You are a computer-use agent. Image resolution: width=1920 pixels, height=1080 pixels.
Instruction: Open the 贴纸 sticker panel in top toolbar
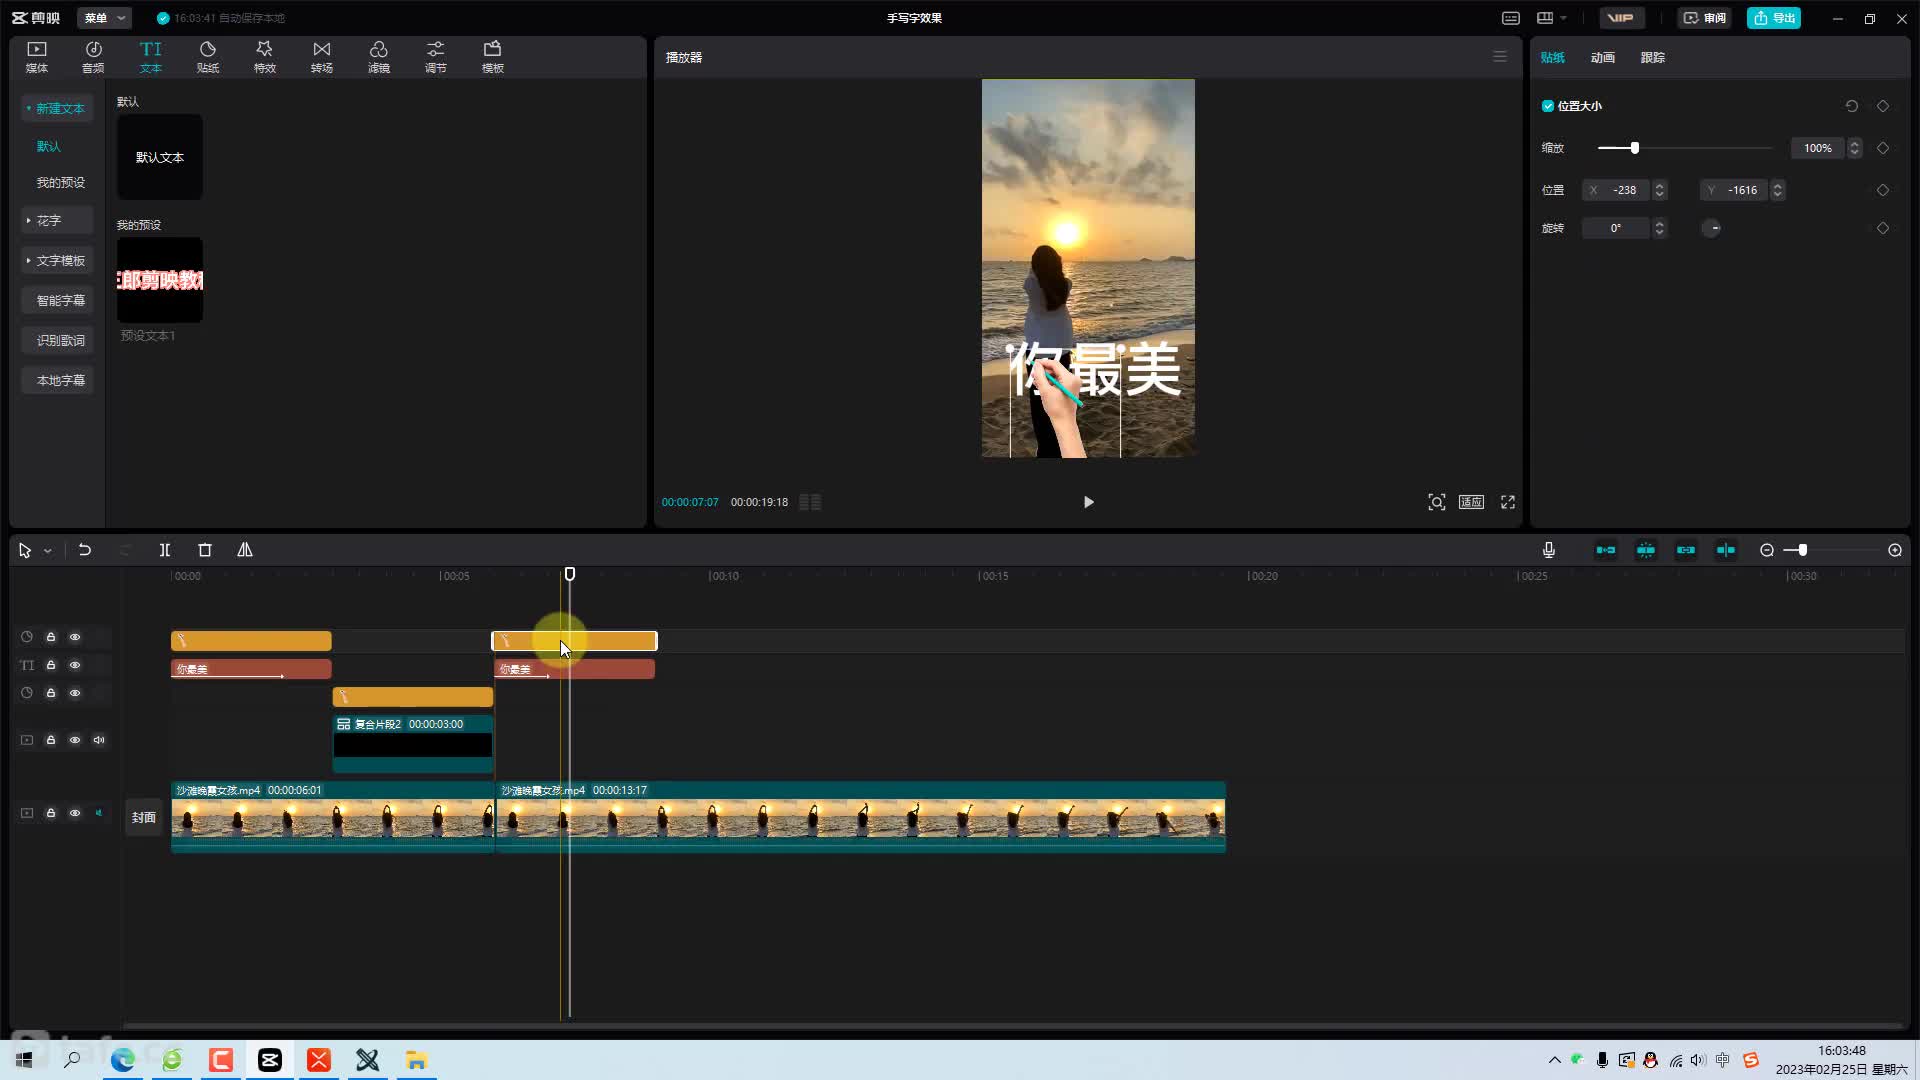point(208,57)
